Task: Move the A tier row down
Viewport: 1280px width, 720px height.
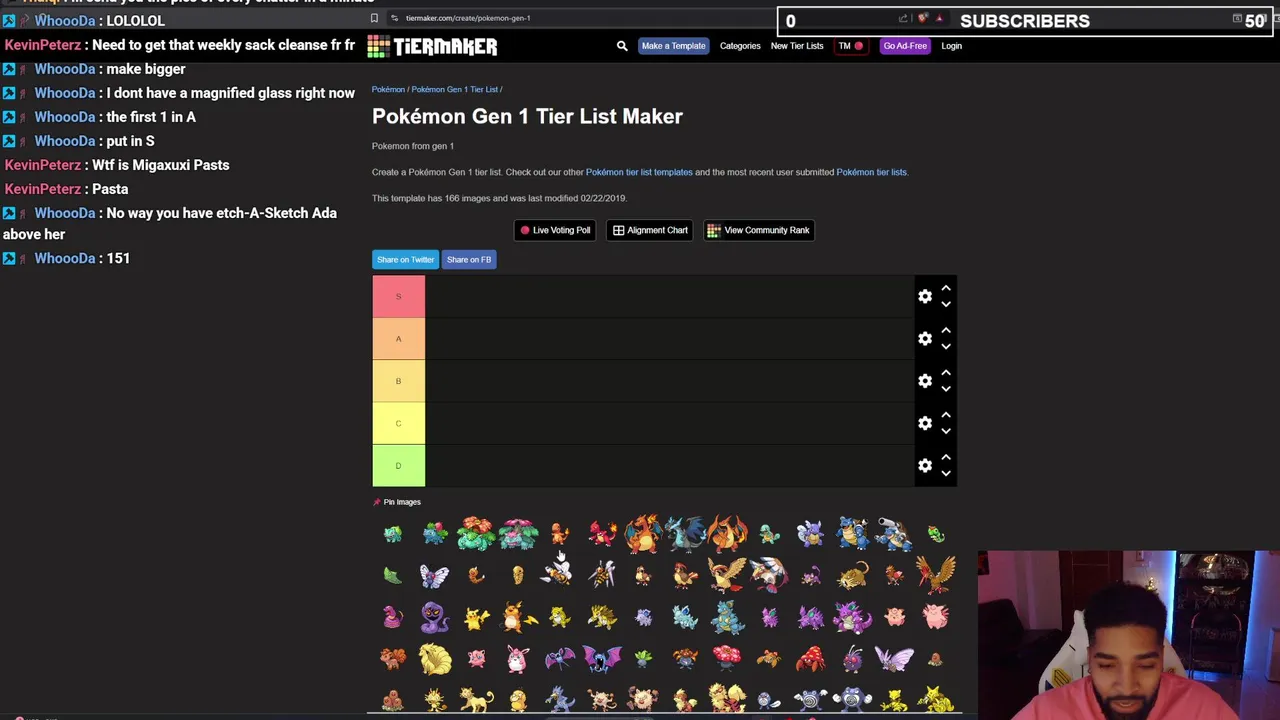Action: click(945, 346)
